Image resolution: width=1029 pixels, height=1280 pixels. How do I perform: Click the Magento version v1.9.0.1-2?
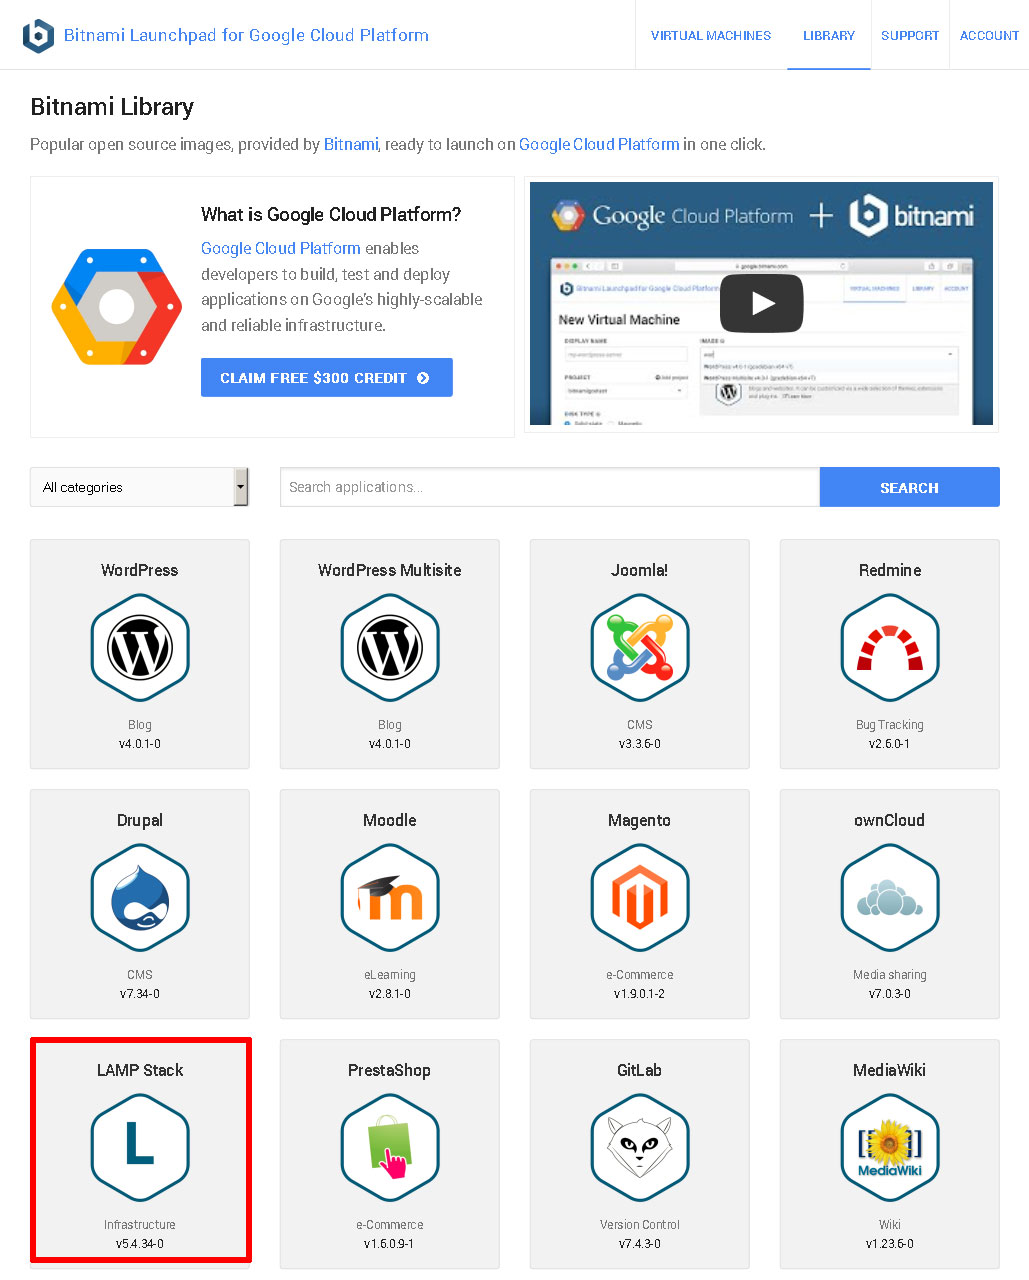[640, 994]
